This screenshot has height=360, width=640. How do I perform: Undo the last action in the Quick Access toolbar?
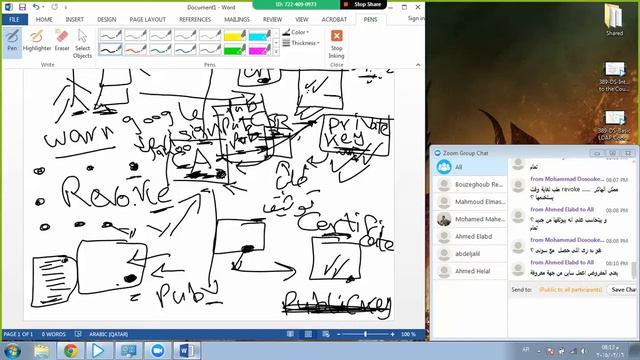pos(36,7)
